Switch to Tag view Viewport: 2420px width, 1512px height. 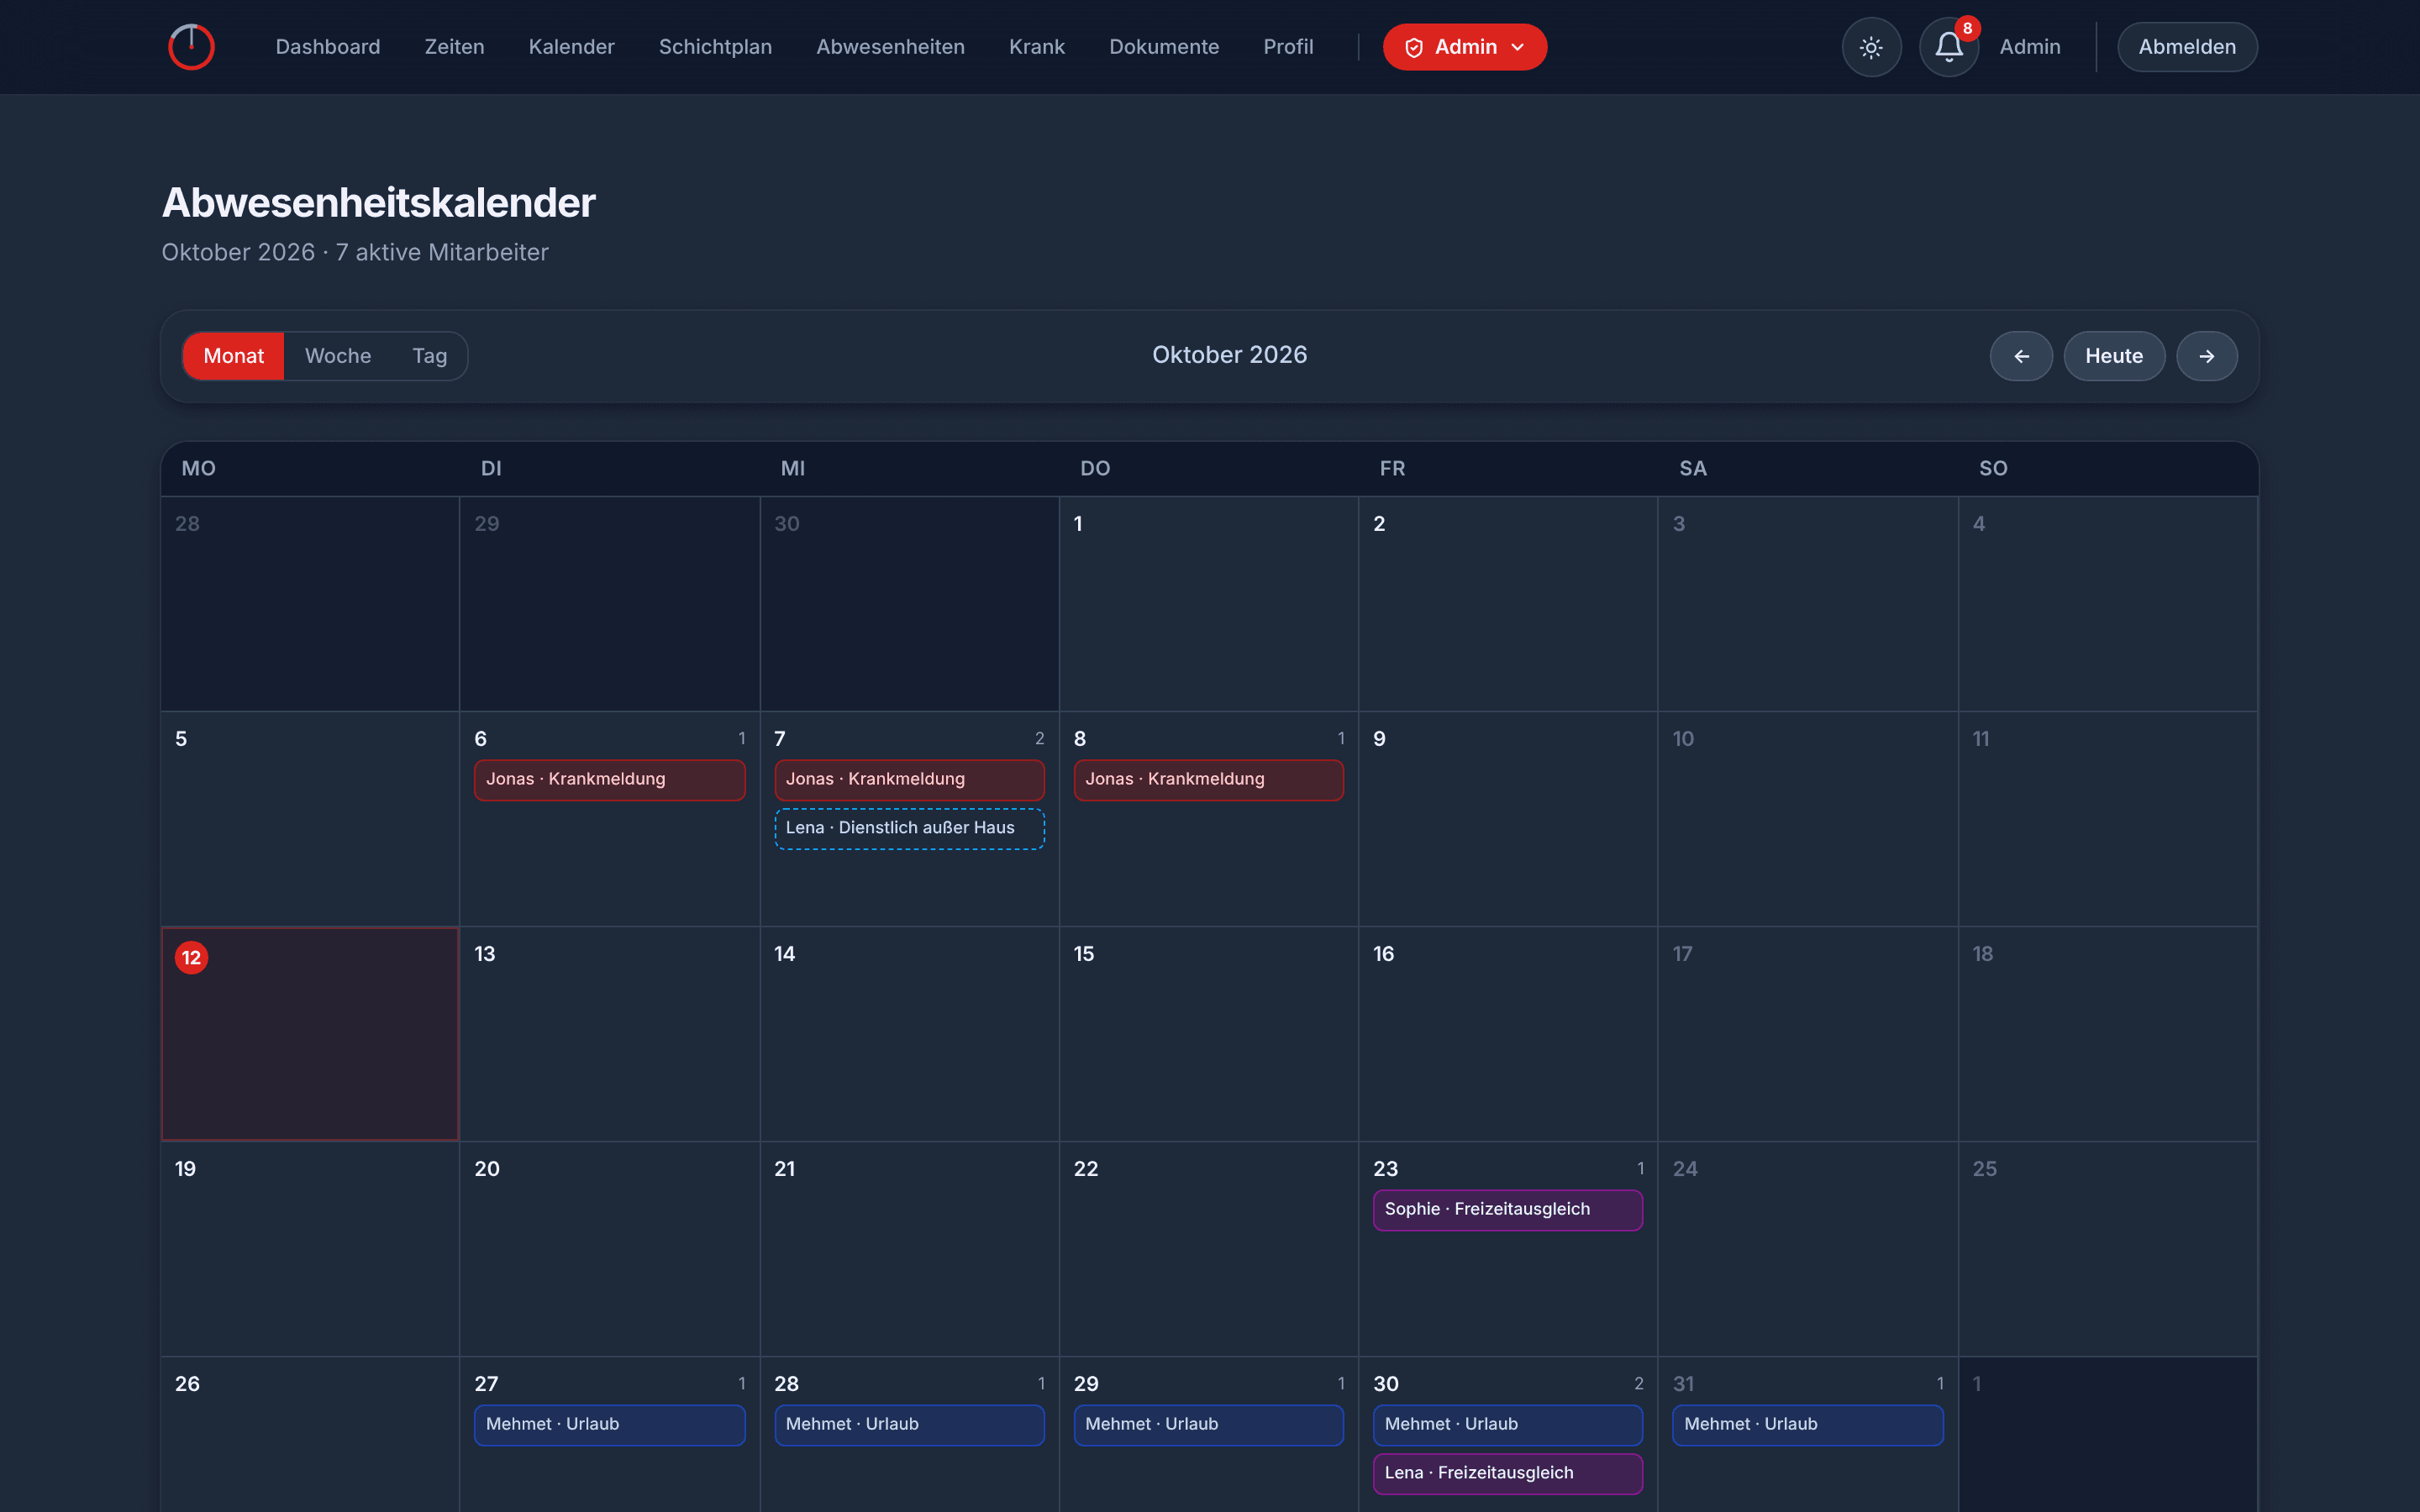(430, 356)
